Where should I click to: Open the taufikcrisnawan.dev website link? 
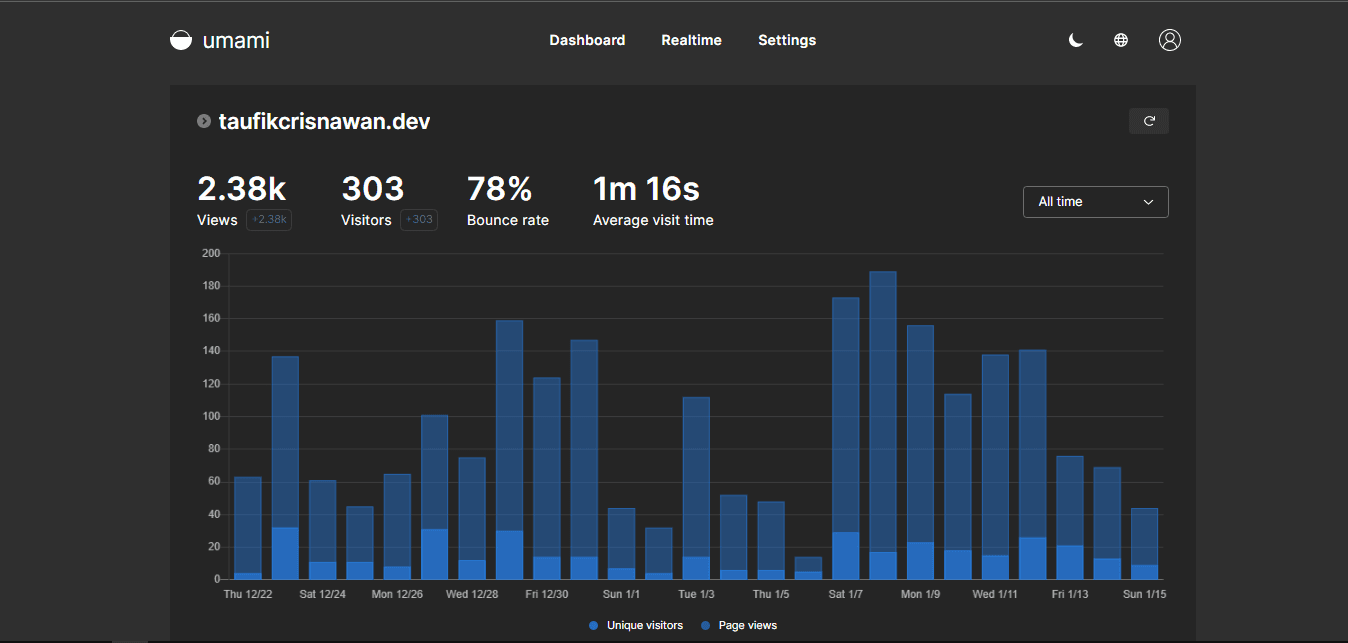tap(324, 122)
